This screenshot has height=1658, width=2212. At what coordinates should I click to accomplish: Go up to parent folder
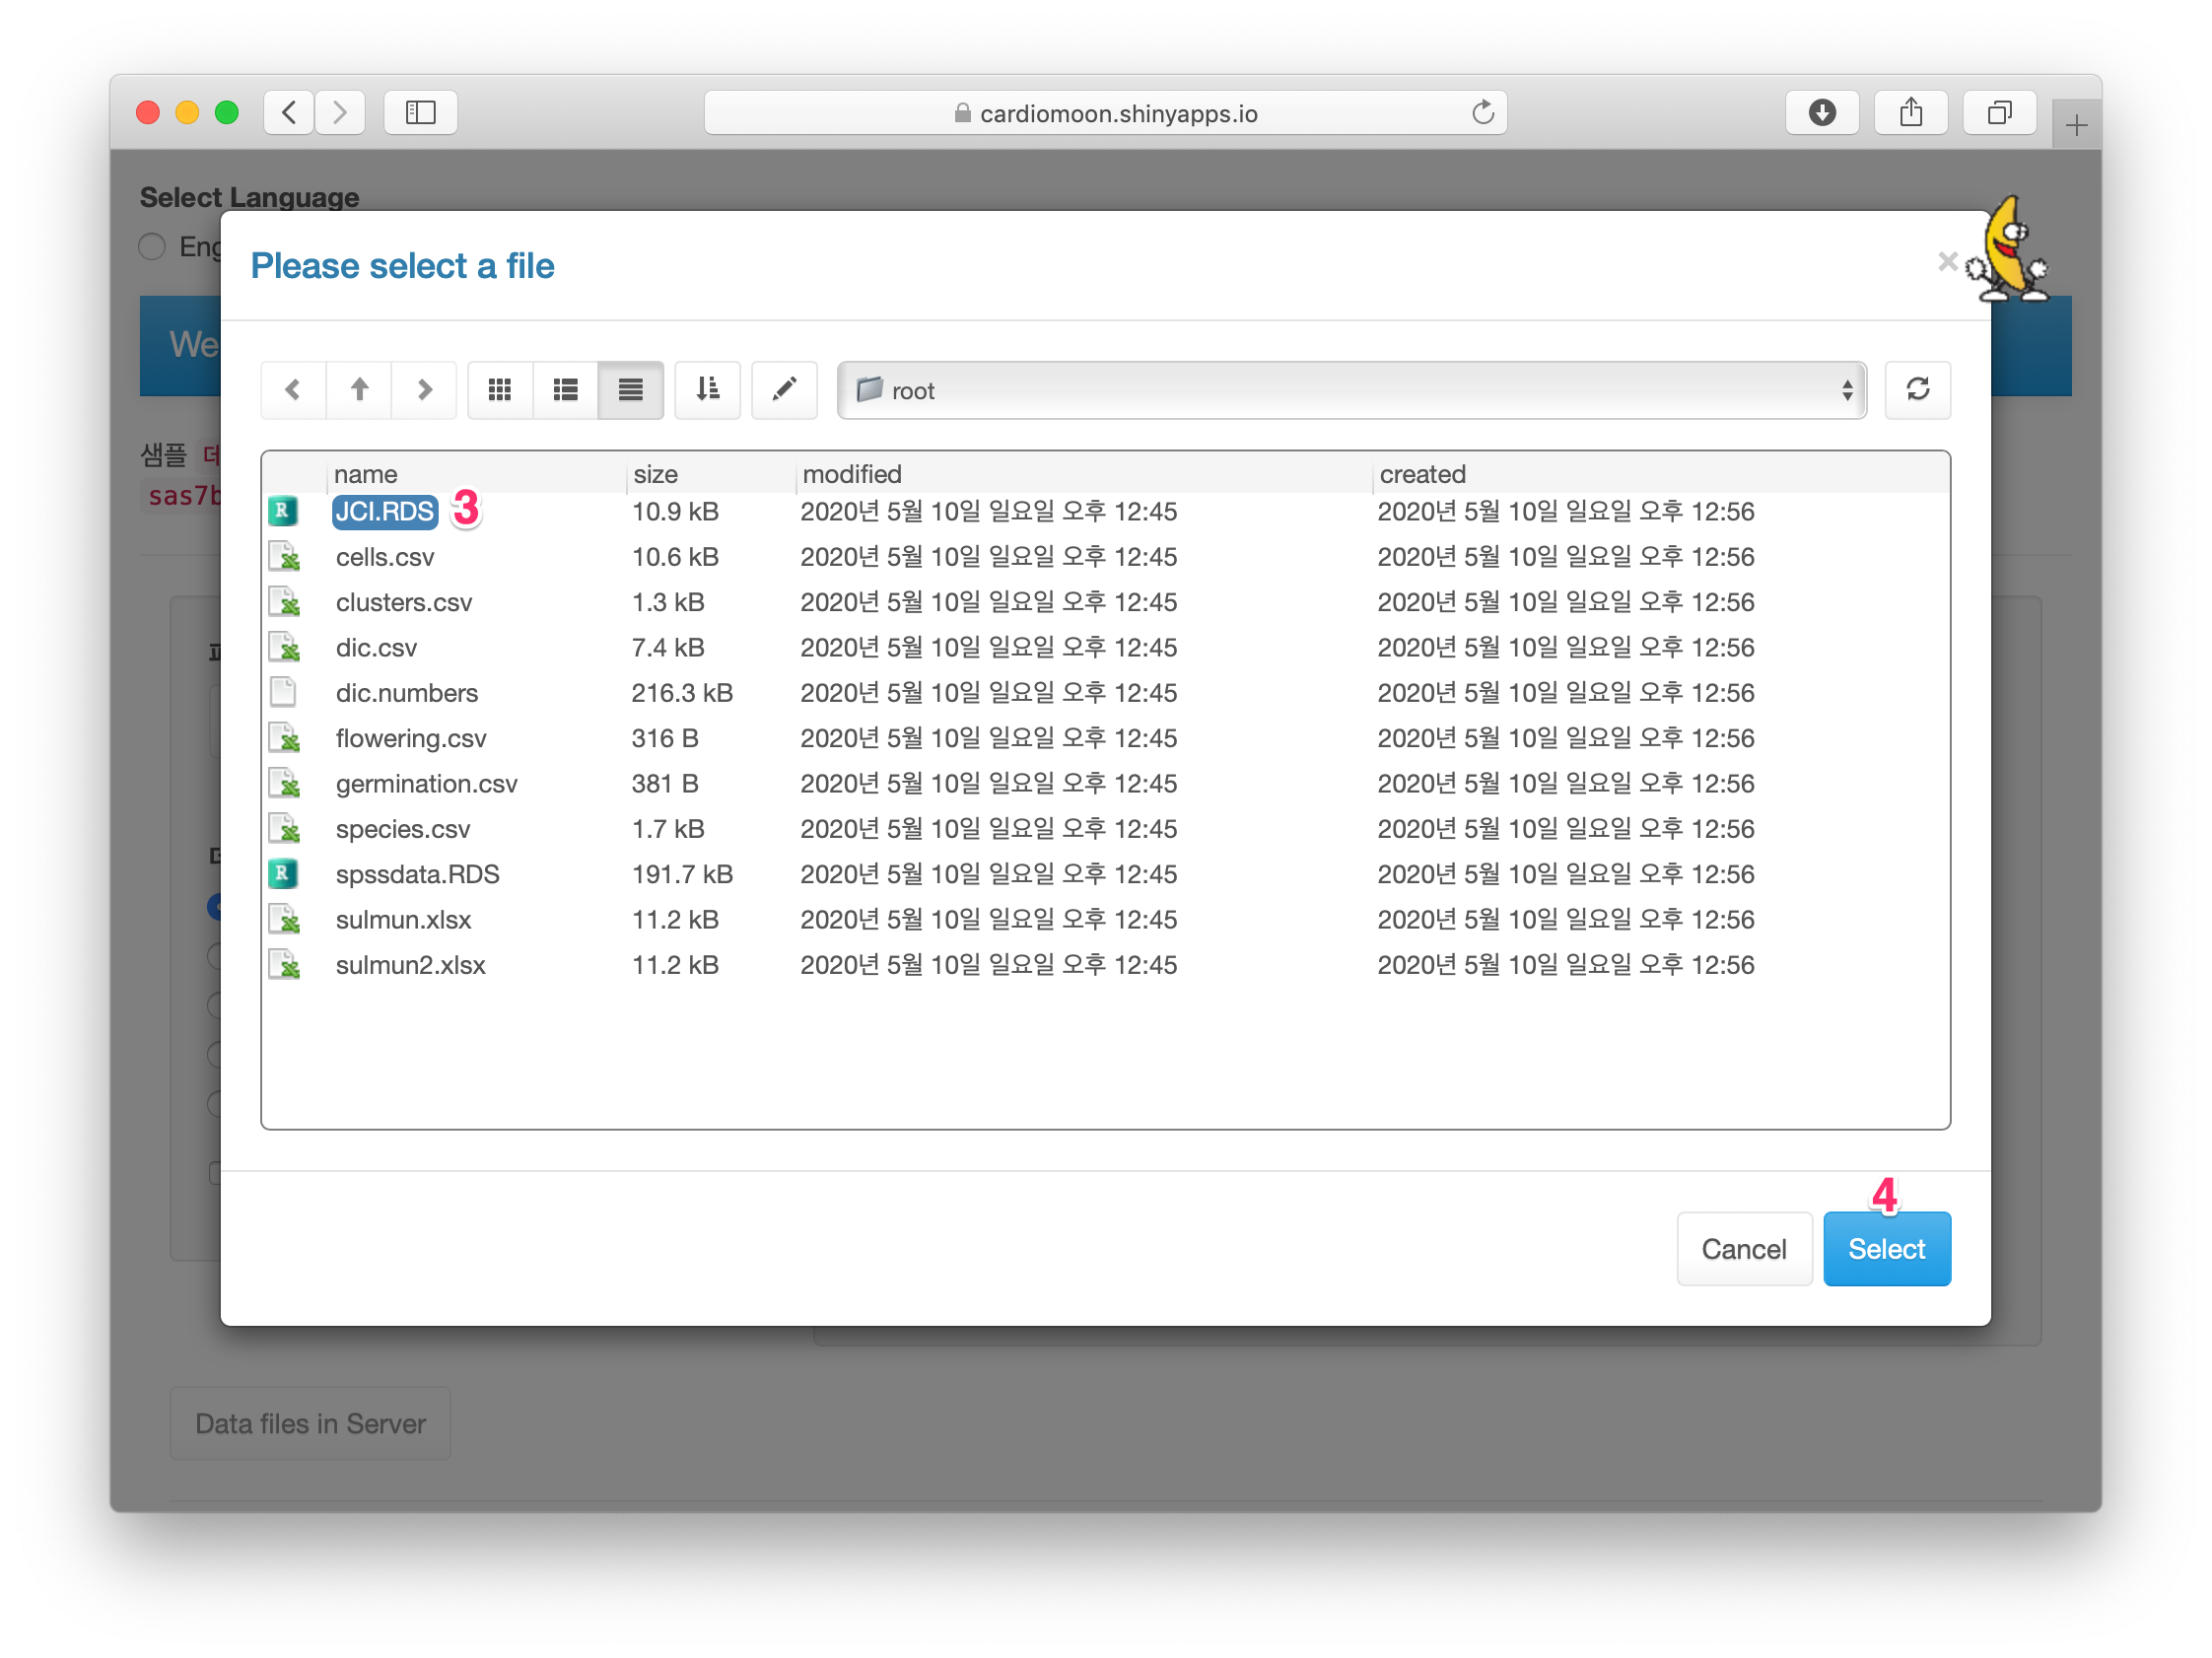359,390
